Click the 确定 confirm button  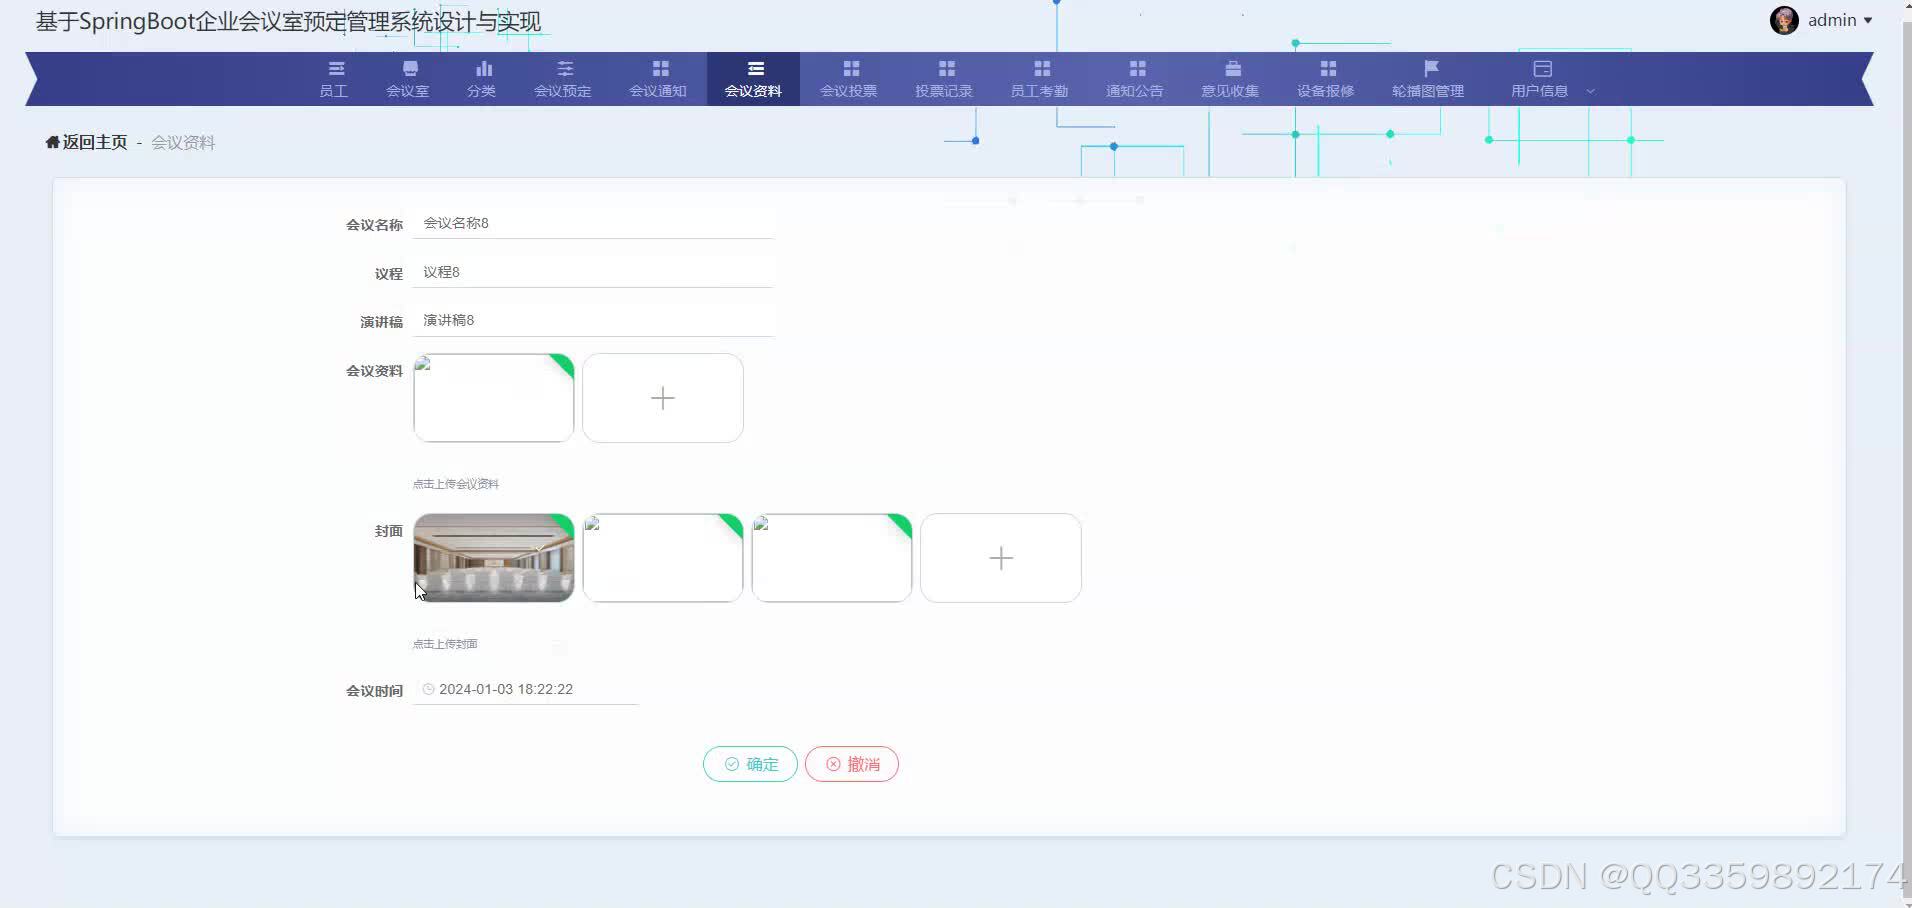click(x=749, y=763)
